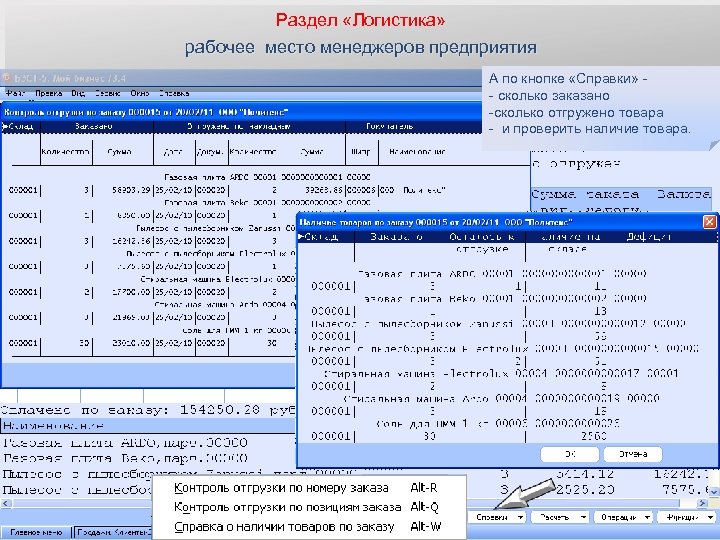Select 'Стиральная машина Electrolux' row in dialog
The width and height of the screenshot is (720, 540).
[501, 373]
